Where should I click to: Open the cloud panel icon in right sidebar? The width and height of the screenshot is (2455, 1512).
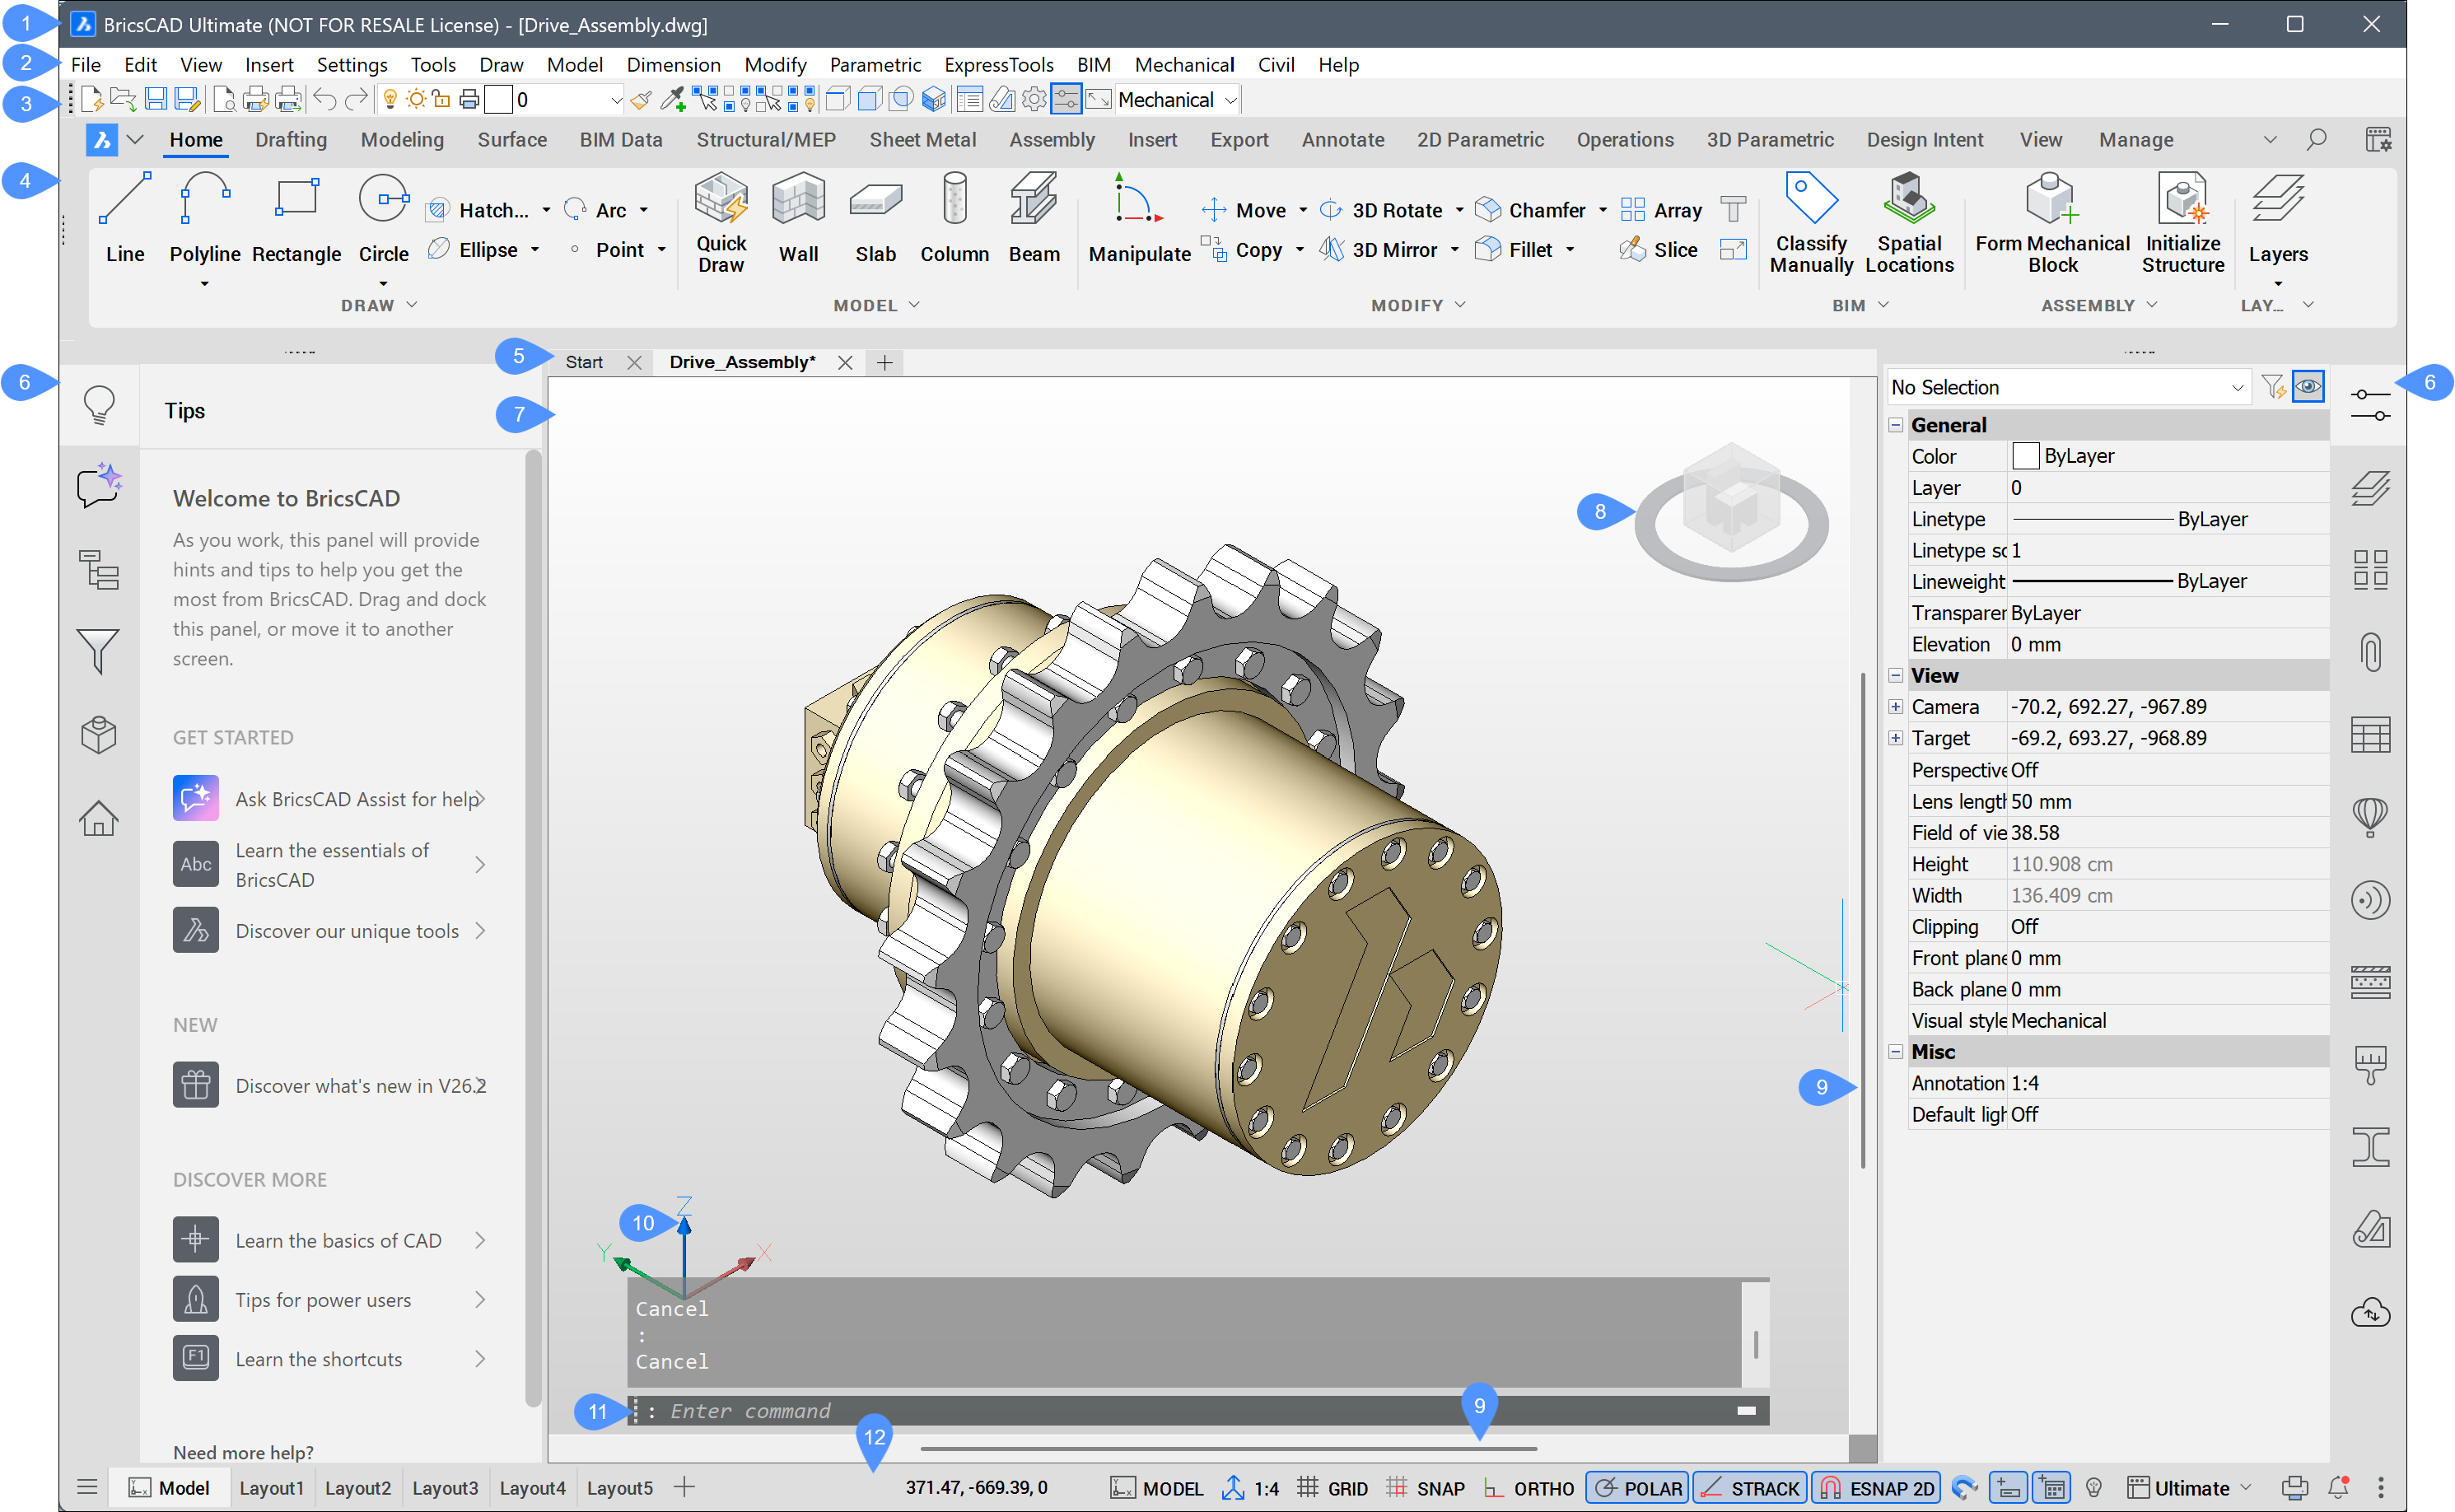2370,1312
